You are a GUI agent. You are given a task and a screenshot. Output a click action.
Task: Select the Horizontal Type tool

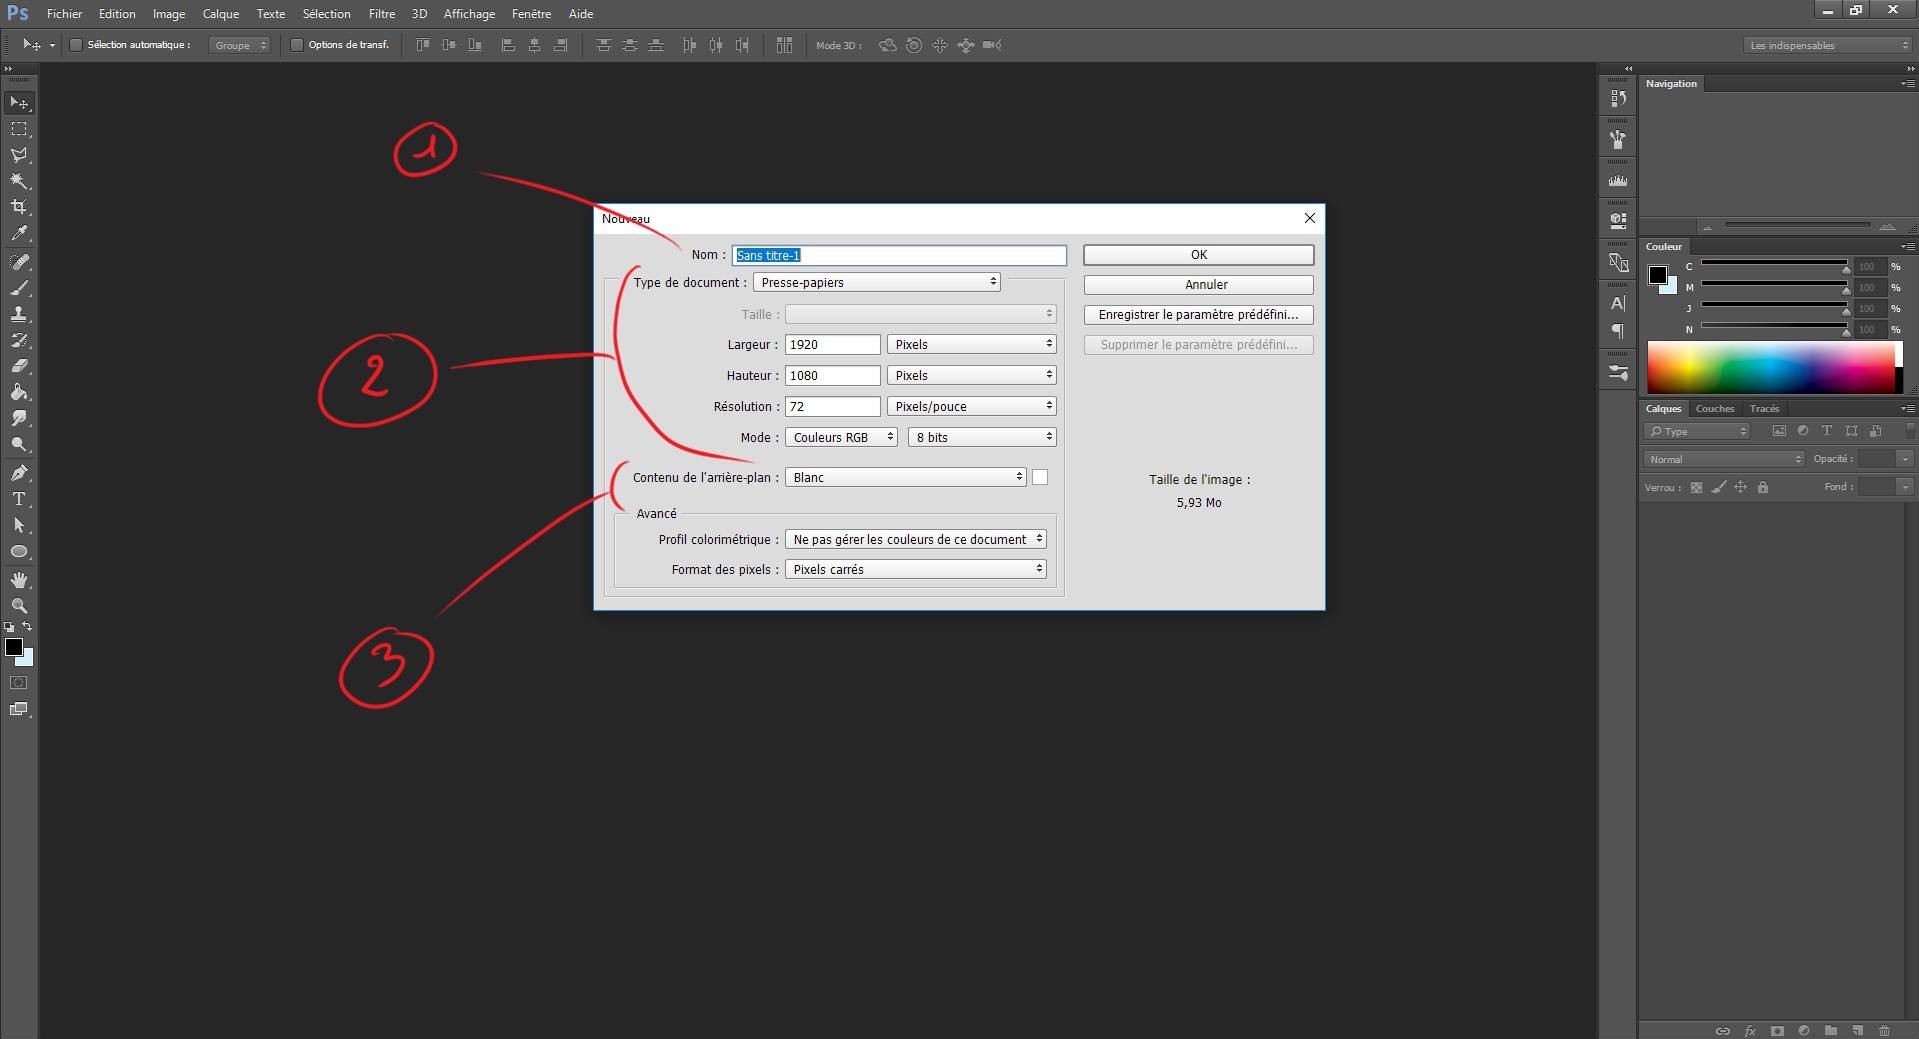19,498
